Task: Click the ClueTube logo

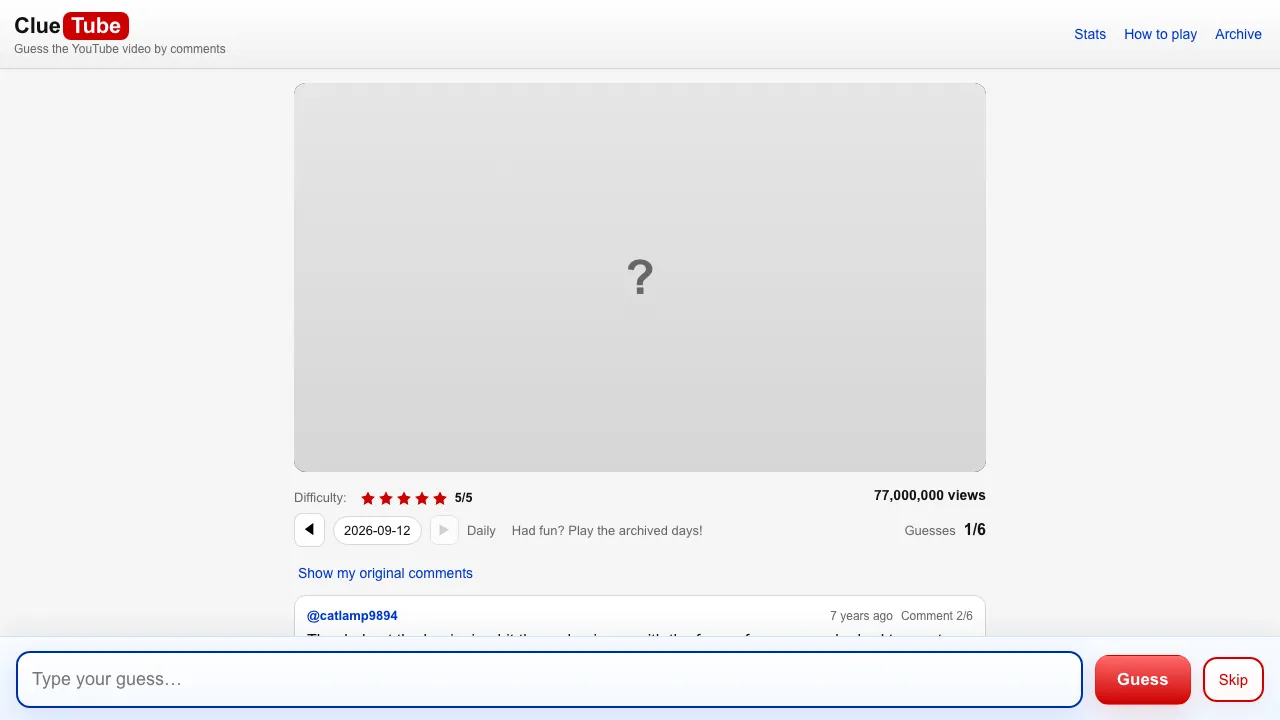Action: 71,26
